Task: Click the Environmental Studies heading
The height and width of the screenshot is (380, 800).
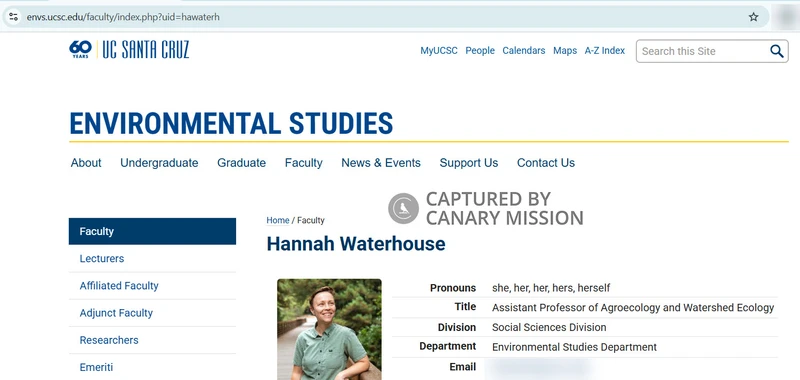Action: click(x=231, y=123)
